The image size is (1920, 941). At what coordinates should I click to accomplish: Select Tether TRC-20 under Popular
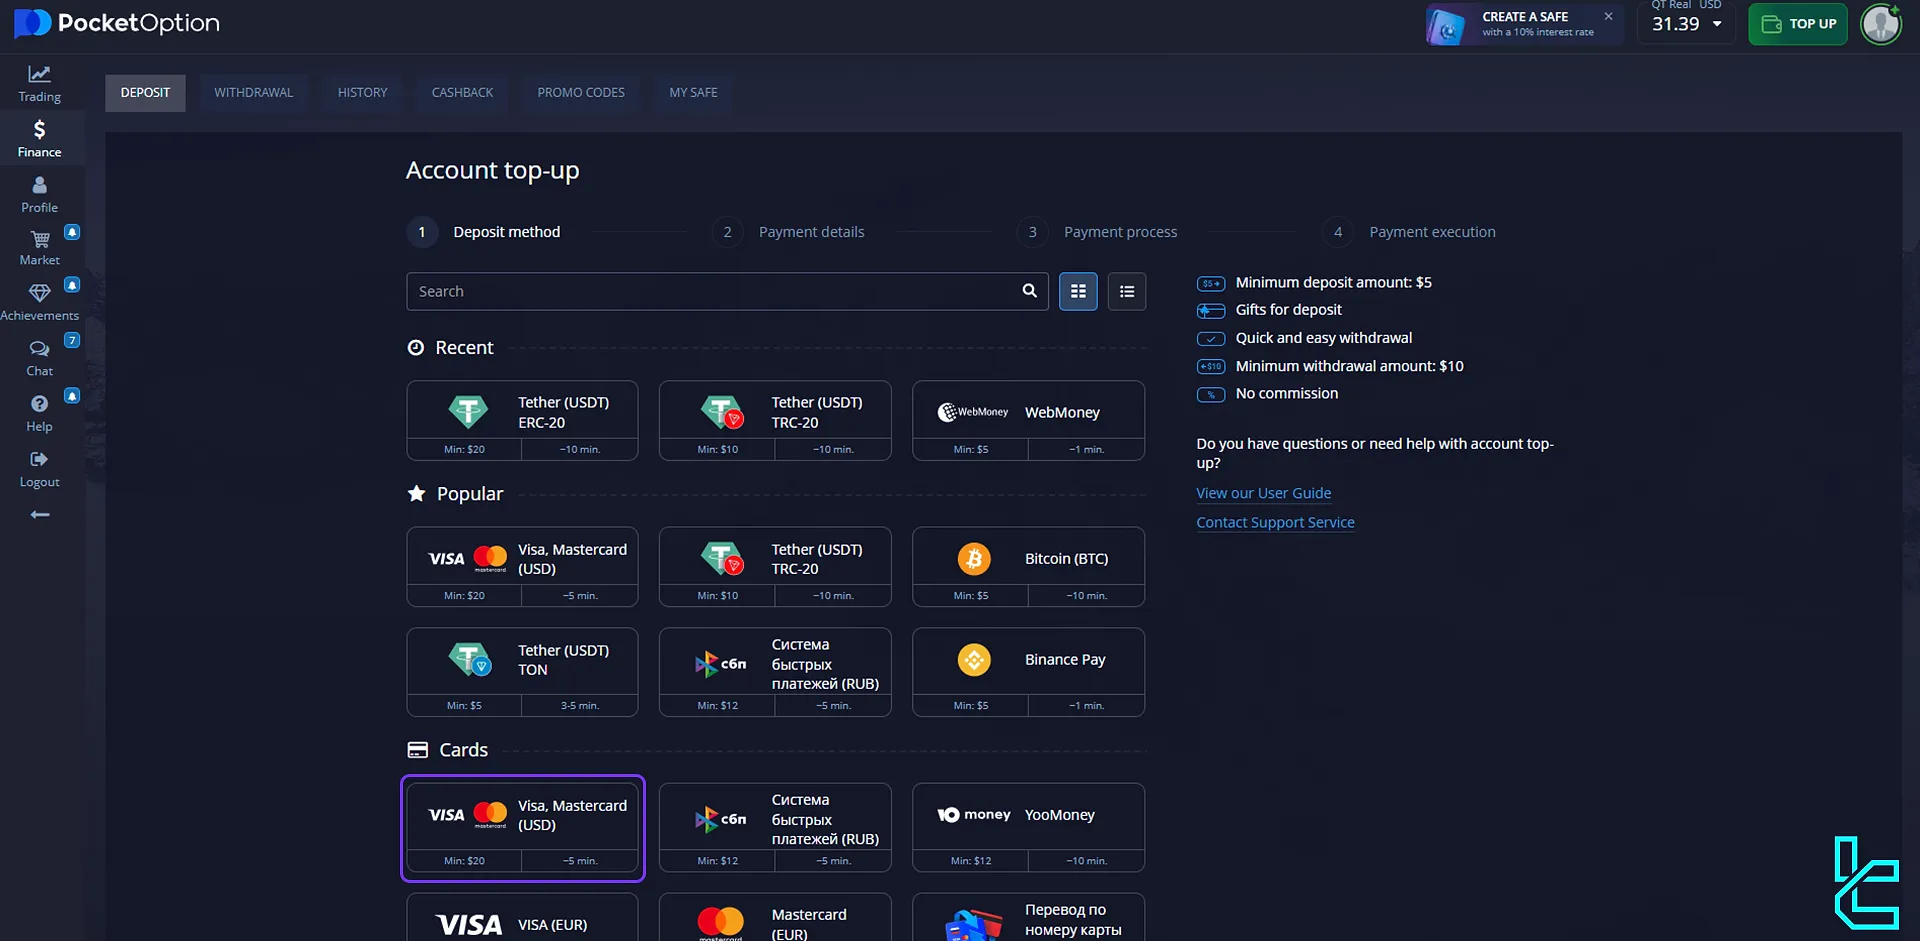[x=775, y=566]
